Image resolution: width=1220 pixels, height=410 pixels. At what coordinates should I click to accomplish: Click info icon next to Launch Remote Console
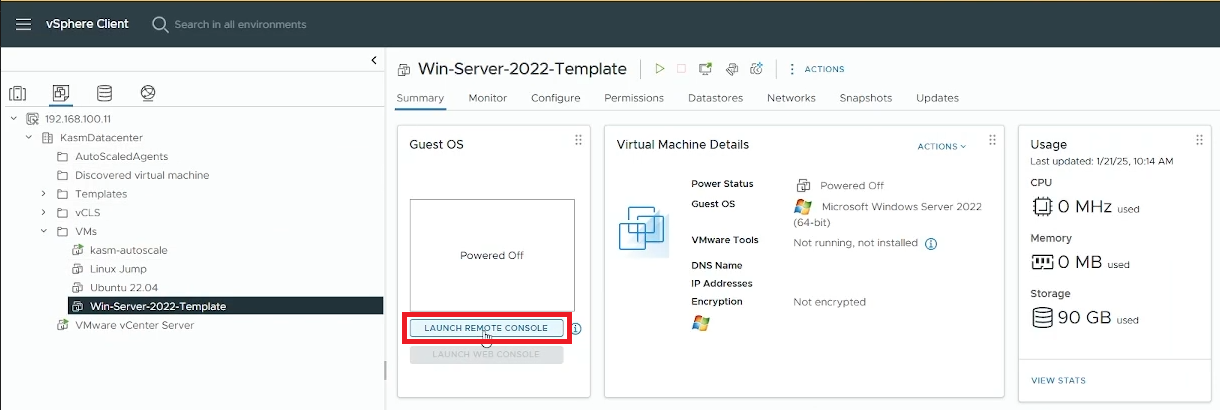point(576,328)
